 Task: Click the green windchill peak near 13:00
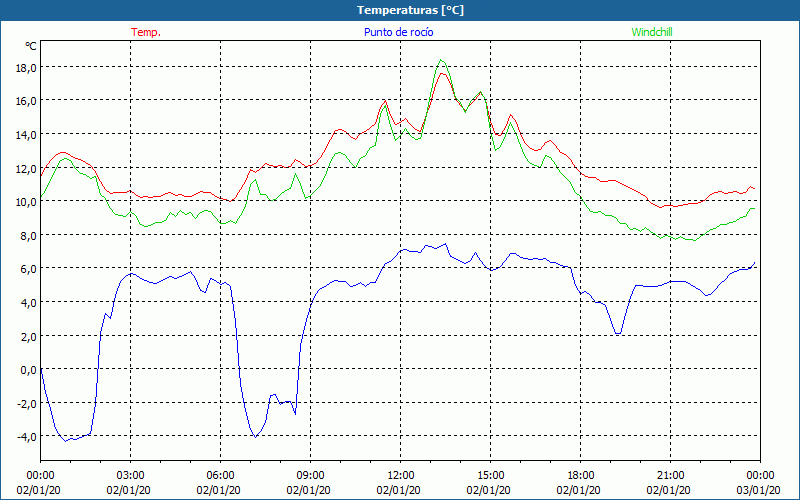point(441,60)
